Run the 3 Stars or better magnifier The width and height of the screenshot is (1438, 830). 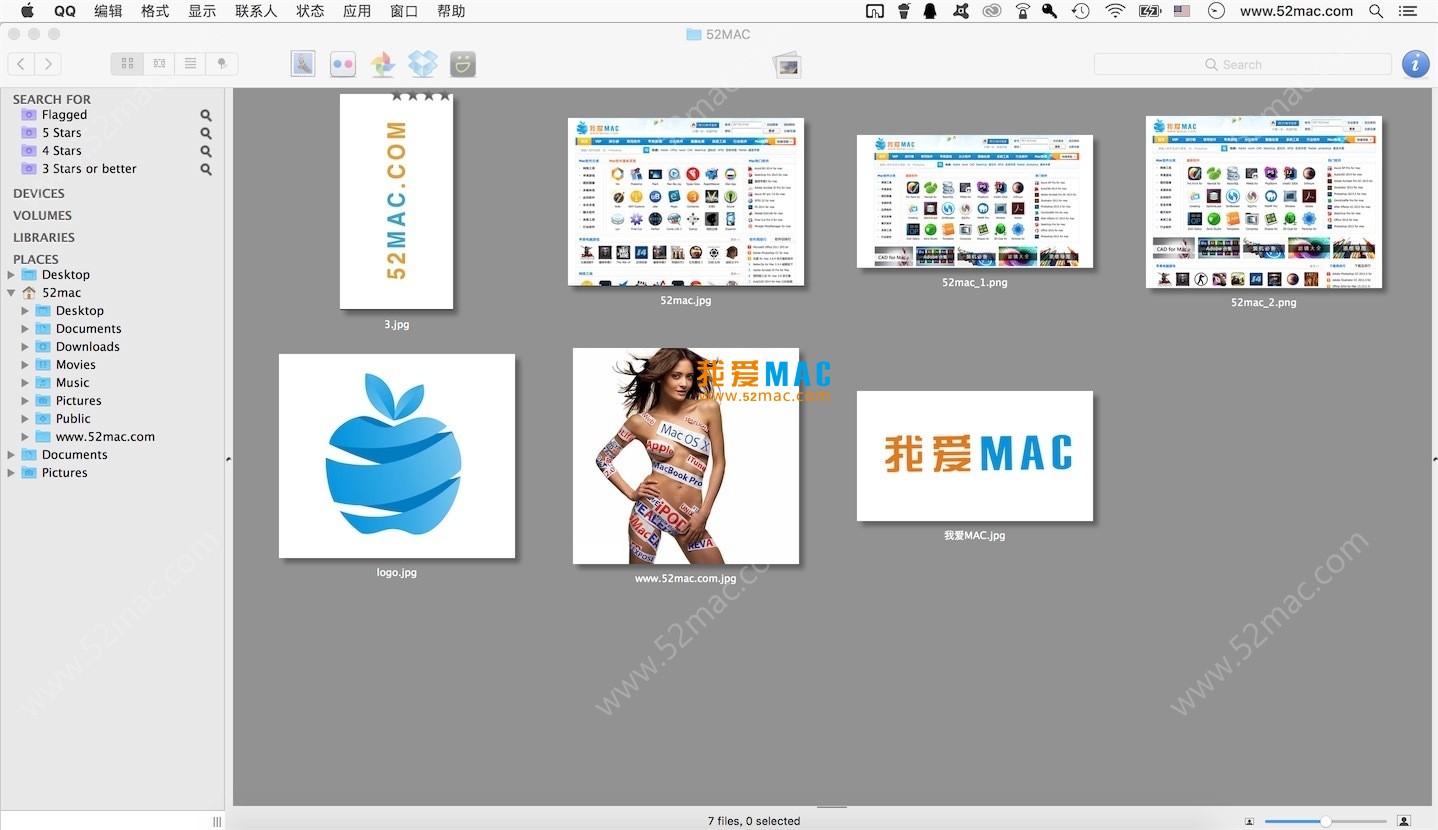[x=206, y=169]
